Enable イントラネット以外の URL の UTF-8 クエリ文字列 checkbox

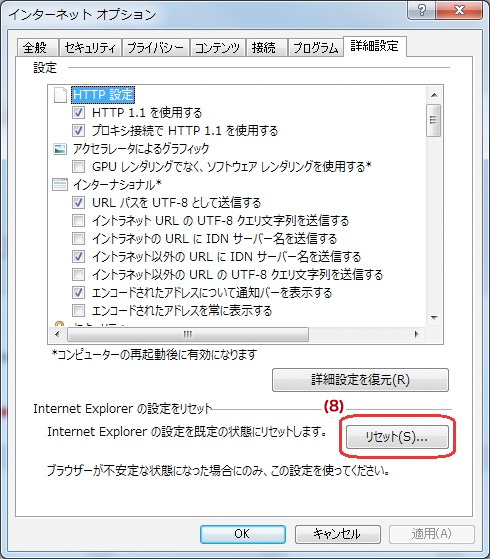[78, 275]
